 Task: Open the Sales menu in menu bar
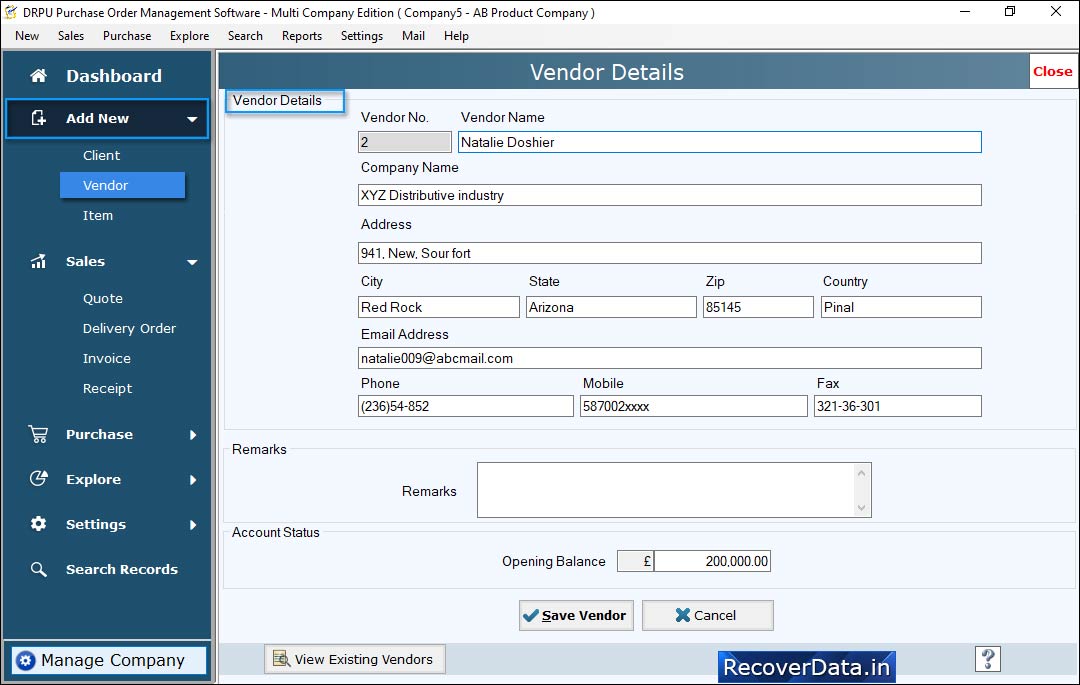pyautogui.click(x=71, y=36)
